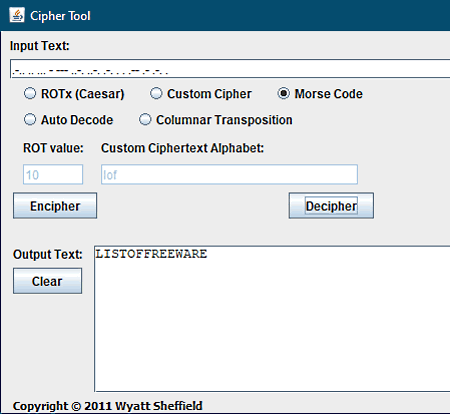Click the Cipher Tool window title
This screenshot has height=414, width=450.
click(x=60, y=16)
